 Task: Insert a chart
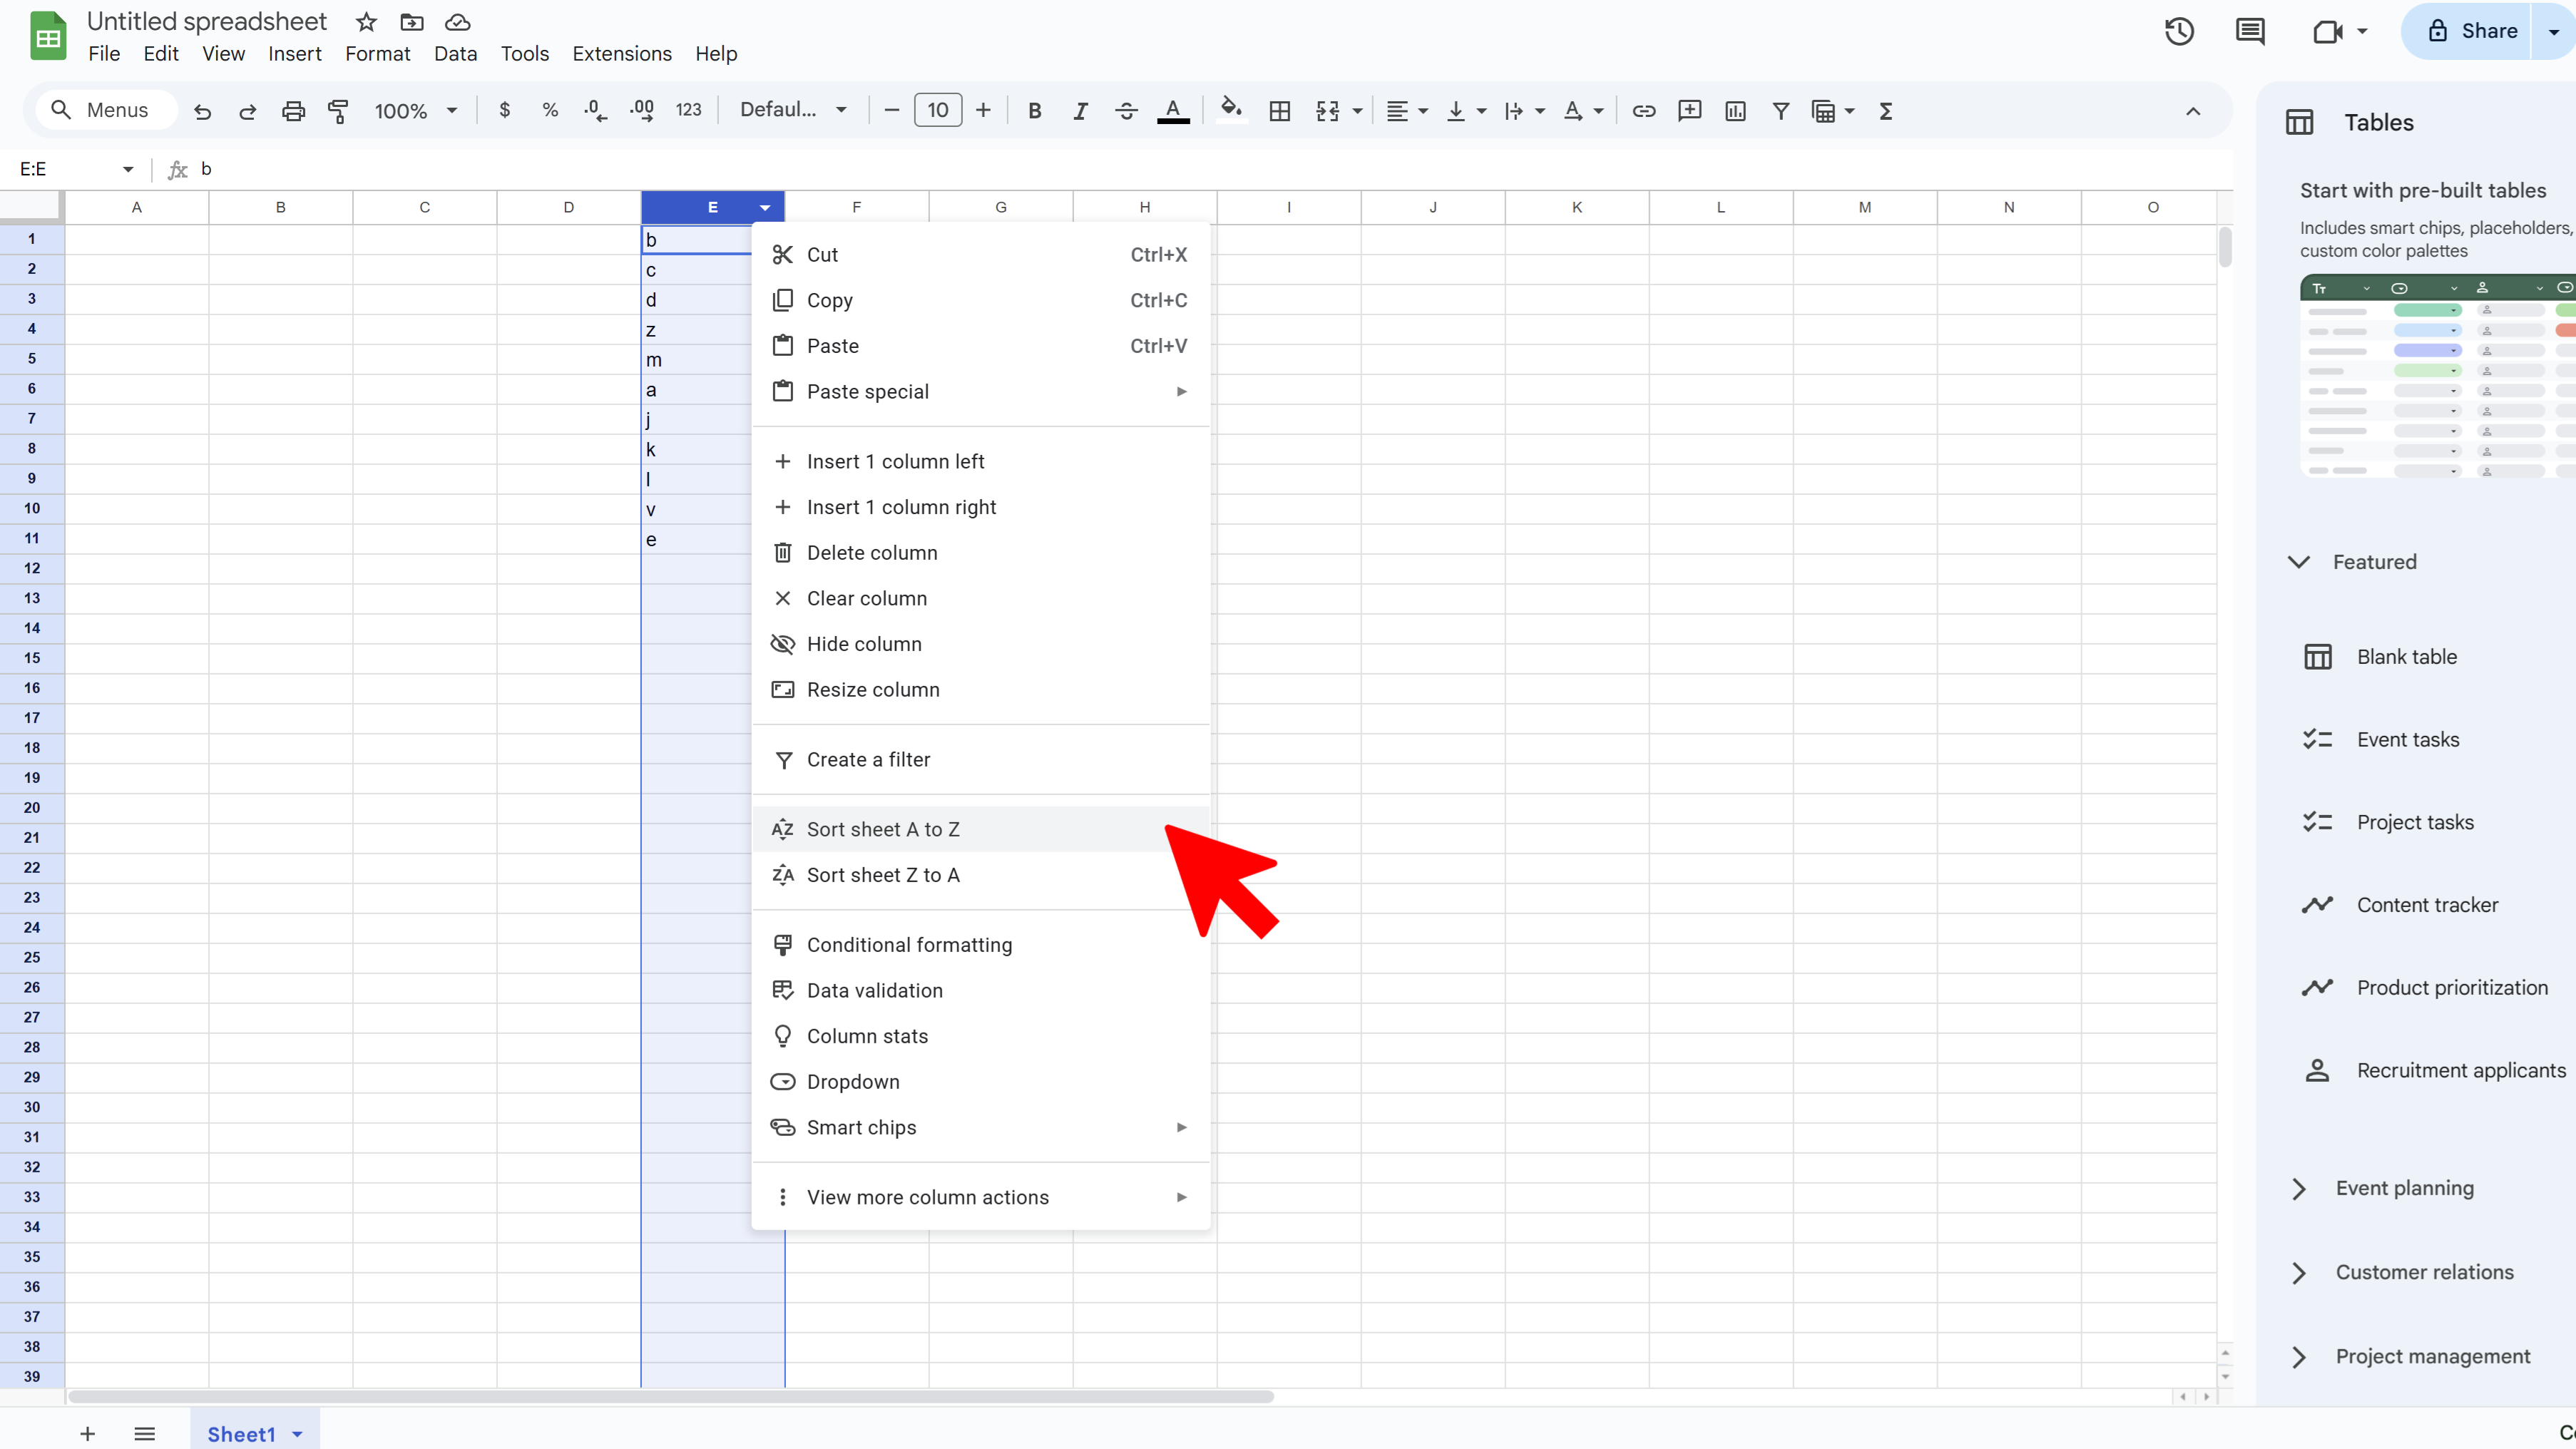(x=1735, y=111)
